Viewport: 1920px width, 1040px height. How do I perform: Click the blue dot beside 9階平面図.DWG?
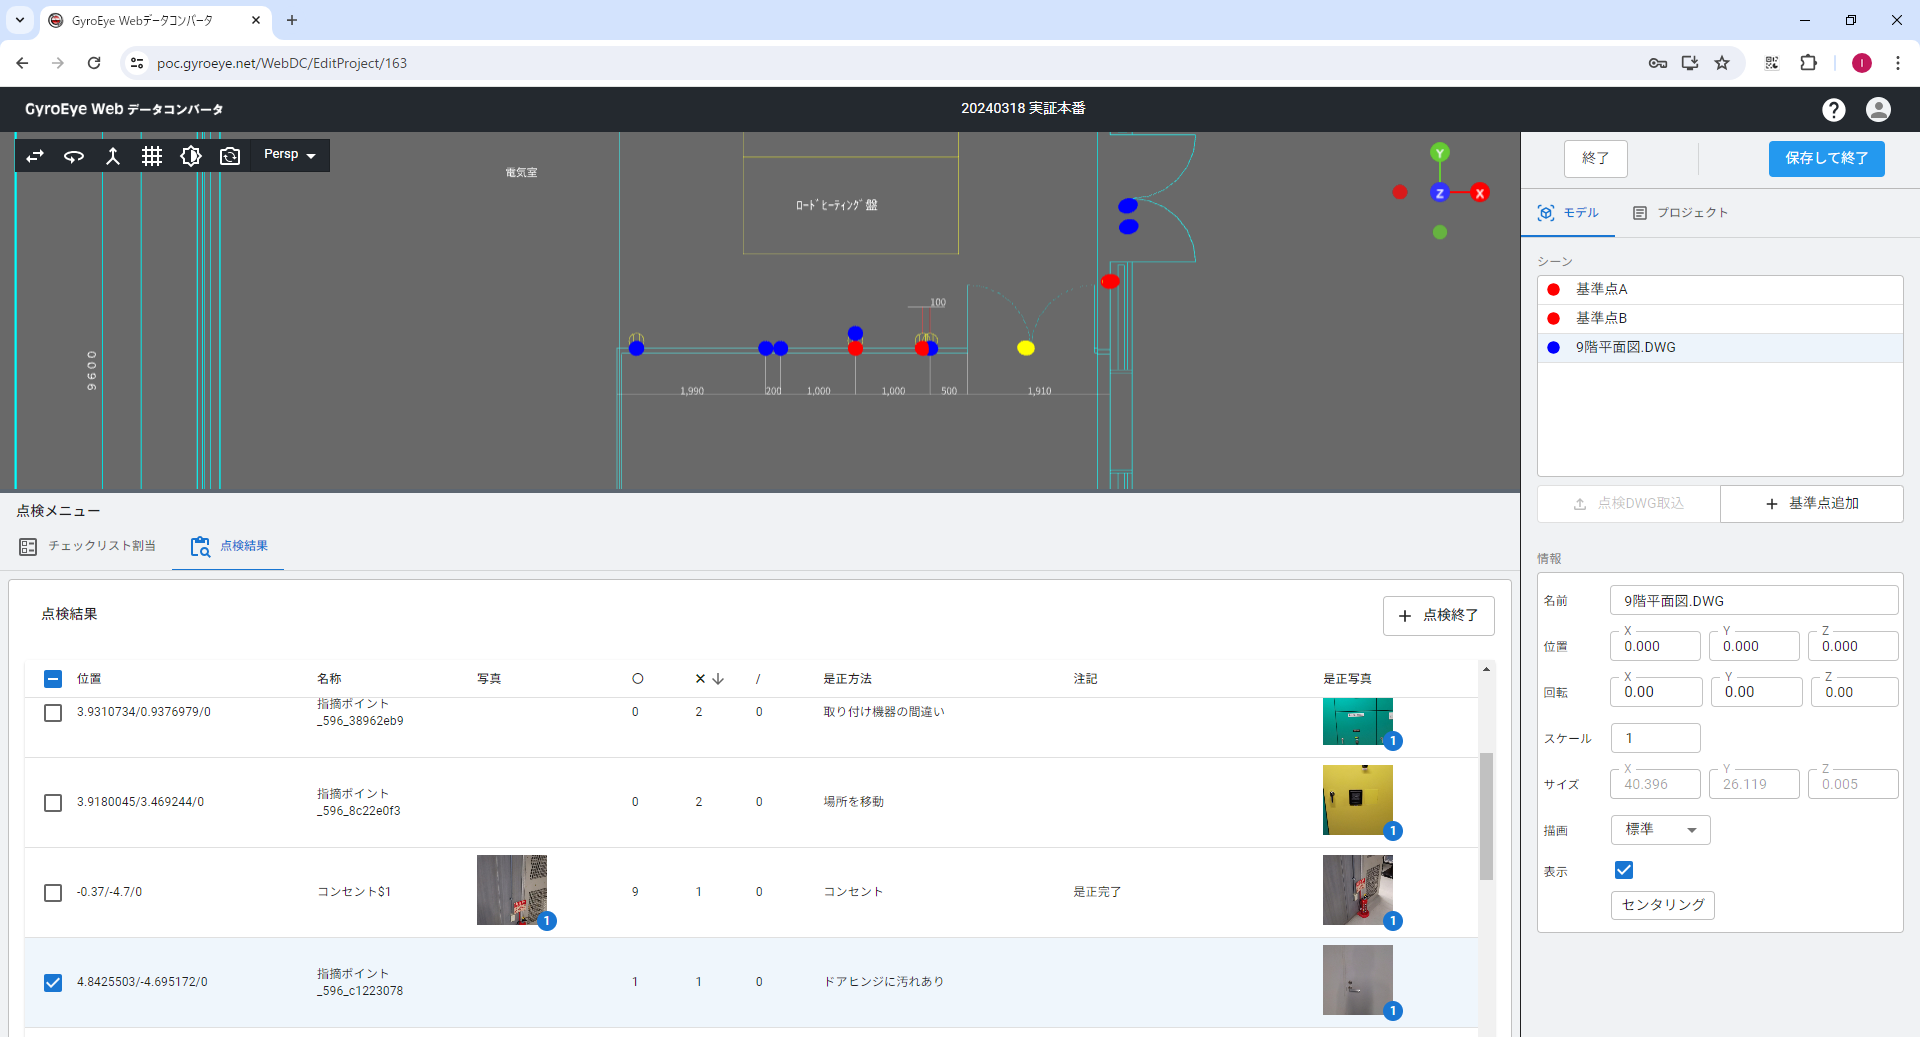pos(1553,348)
